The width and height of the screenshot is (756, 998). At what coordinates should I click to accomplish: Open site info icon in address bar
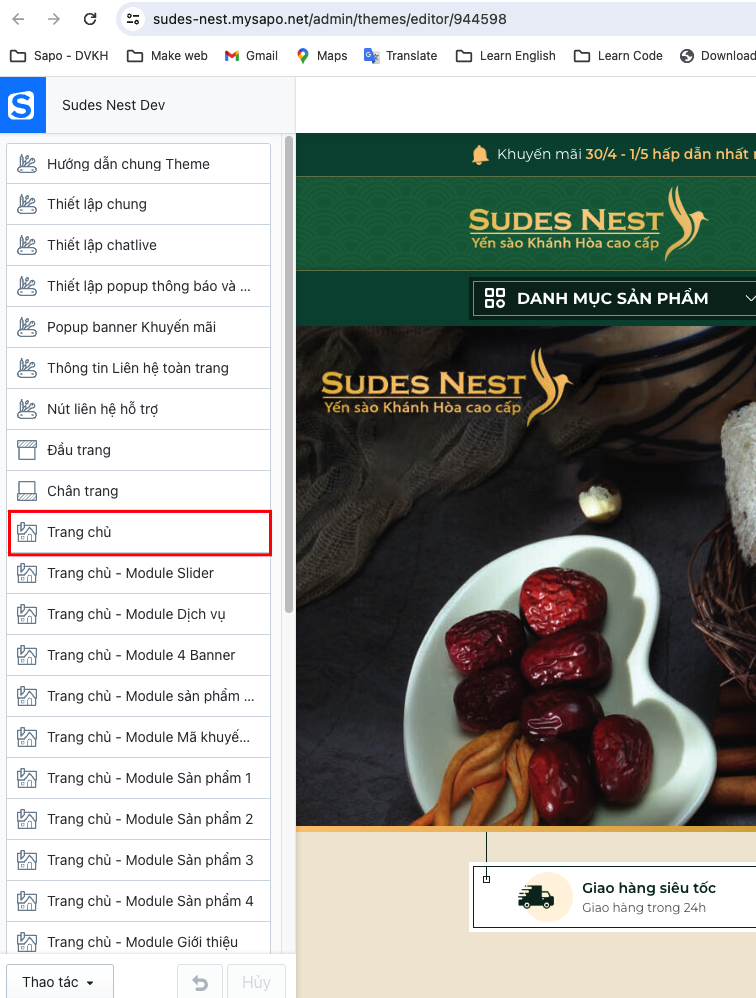(133, 19)
